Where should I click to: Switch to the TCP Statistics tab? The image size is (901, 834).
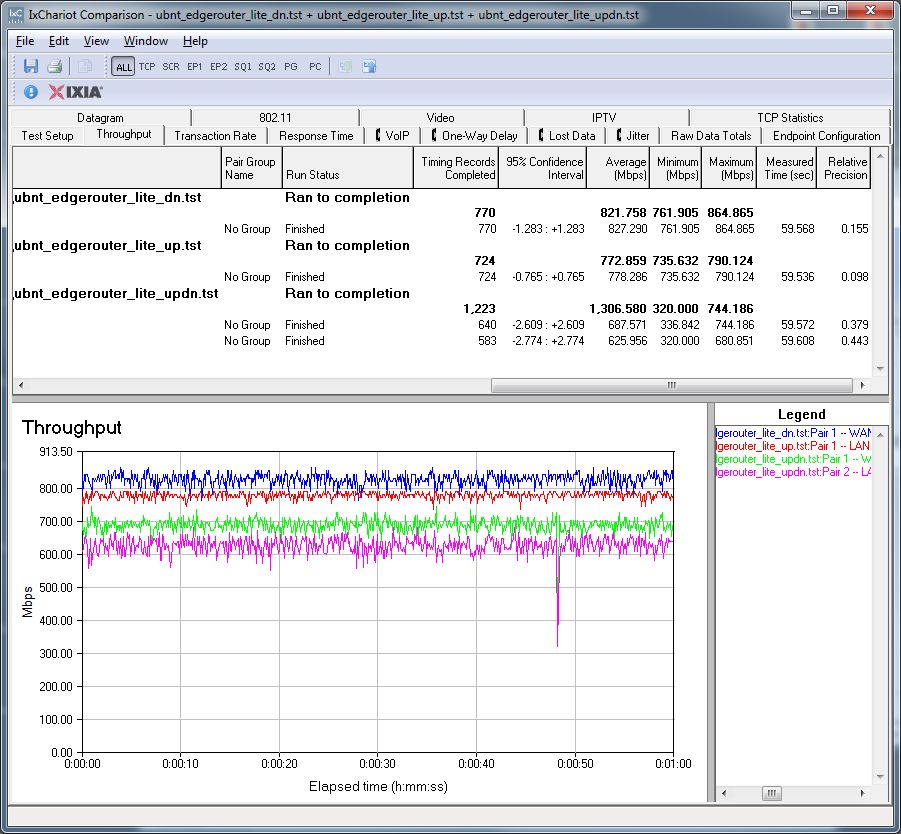point(790,117)
